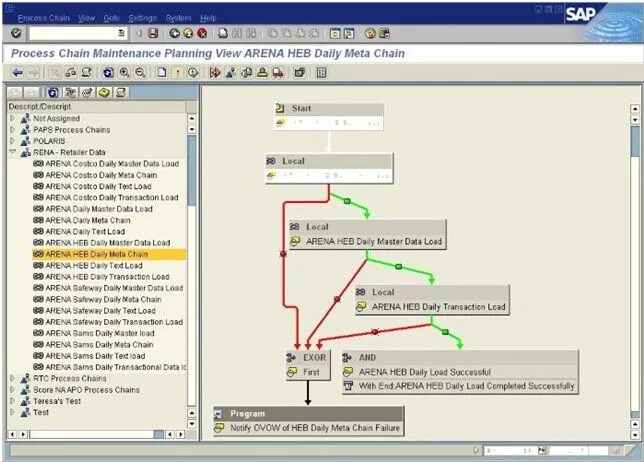
Task: Click the blue Refresh icon in application toolbar
Action: click(x=108, y=73)
